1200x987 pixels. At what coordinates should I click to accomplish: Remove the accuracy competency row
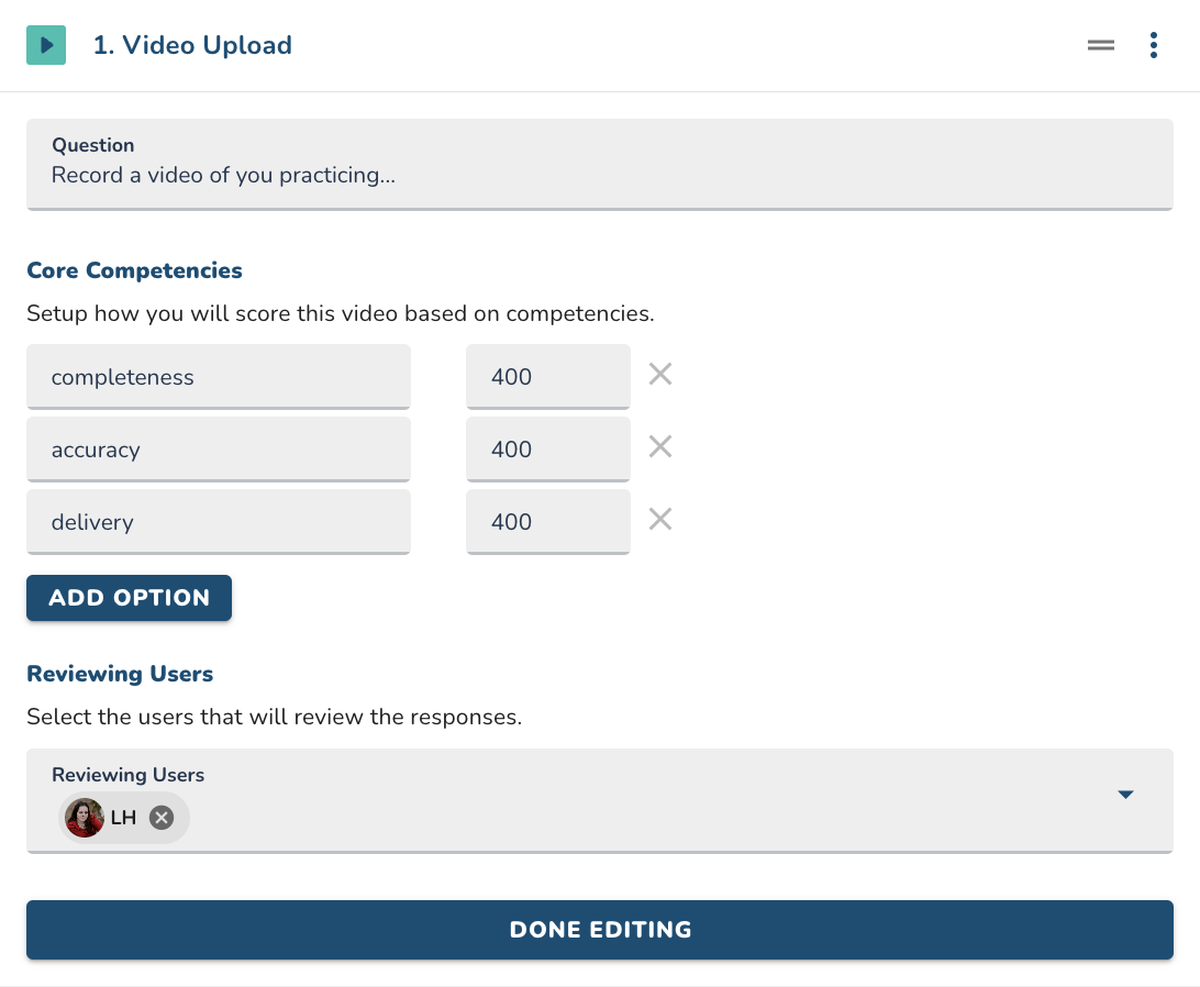[660, 447]
